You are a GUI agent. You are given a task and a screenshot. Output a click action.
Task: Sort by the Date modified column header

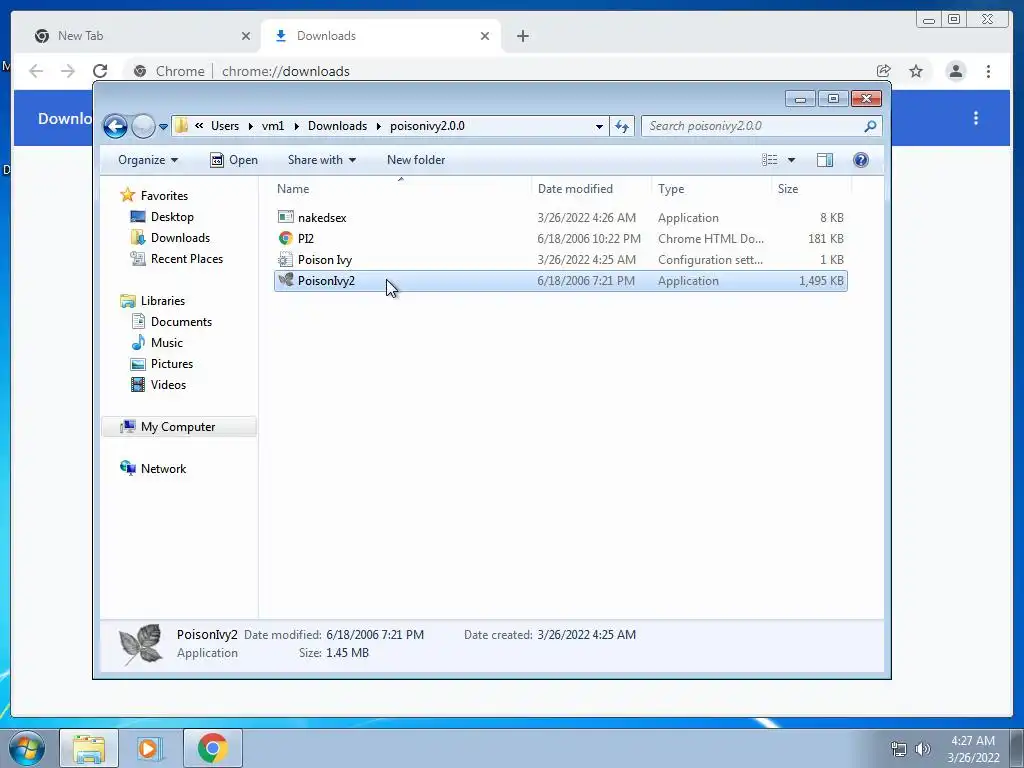(591, 189)
